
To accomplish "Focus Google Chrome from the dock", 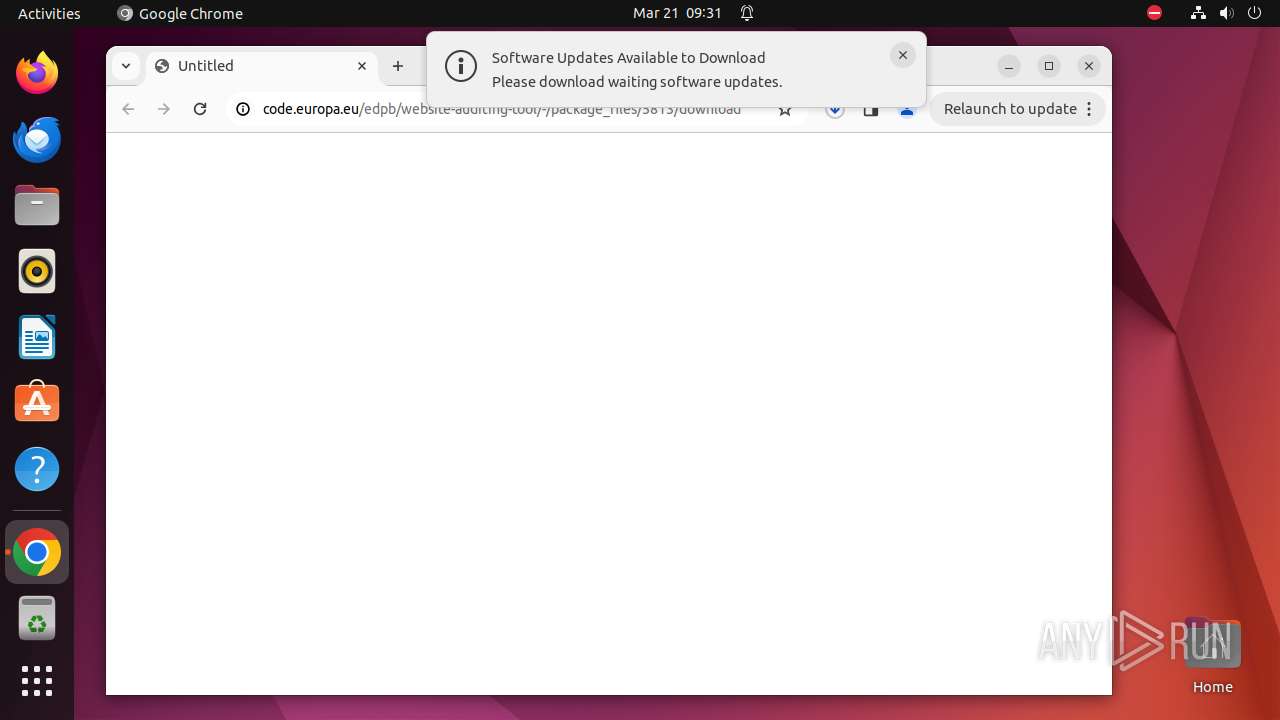I will pyautogui.click(x=37, y=552).
